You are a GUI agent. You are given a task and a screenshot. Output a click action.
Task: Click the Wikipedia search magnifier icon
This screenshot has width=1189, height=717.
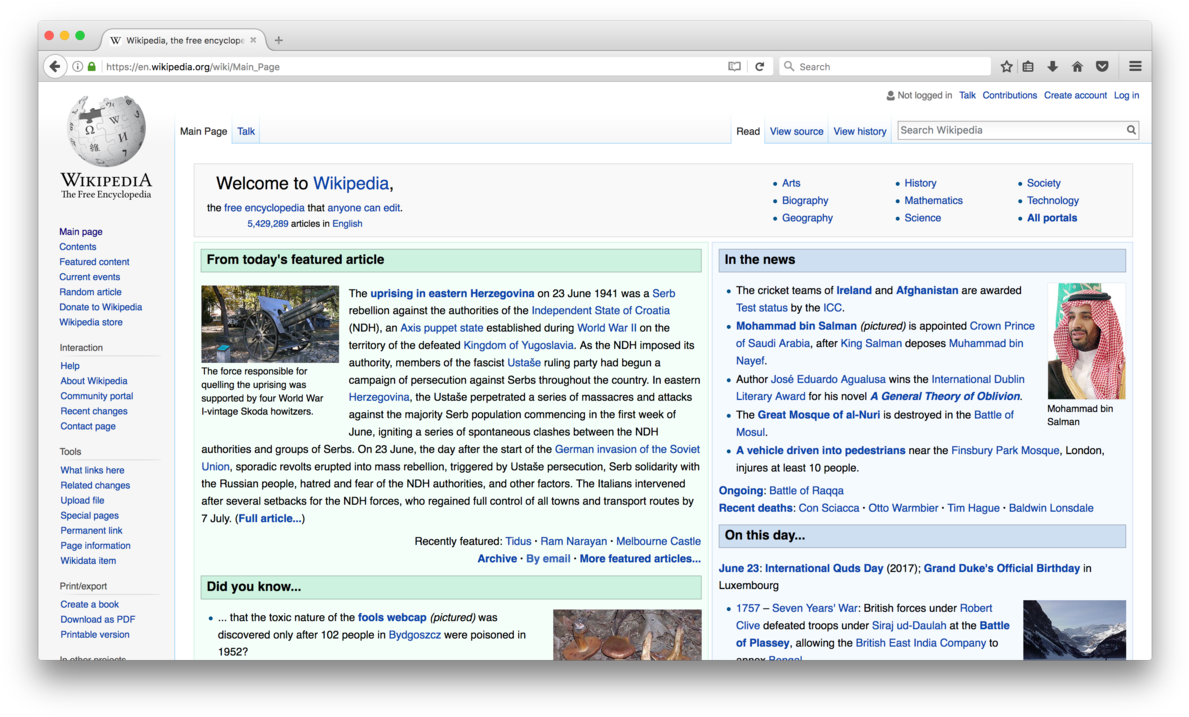(1131, 130)
